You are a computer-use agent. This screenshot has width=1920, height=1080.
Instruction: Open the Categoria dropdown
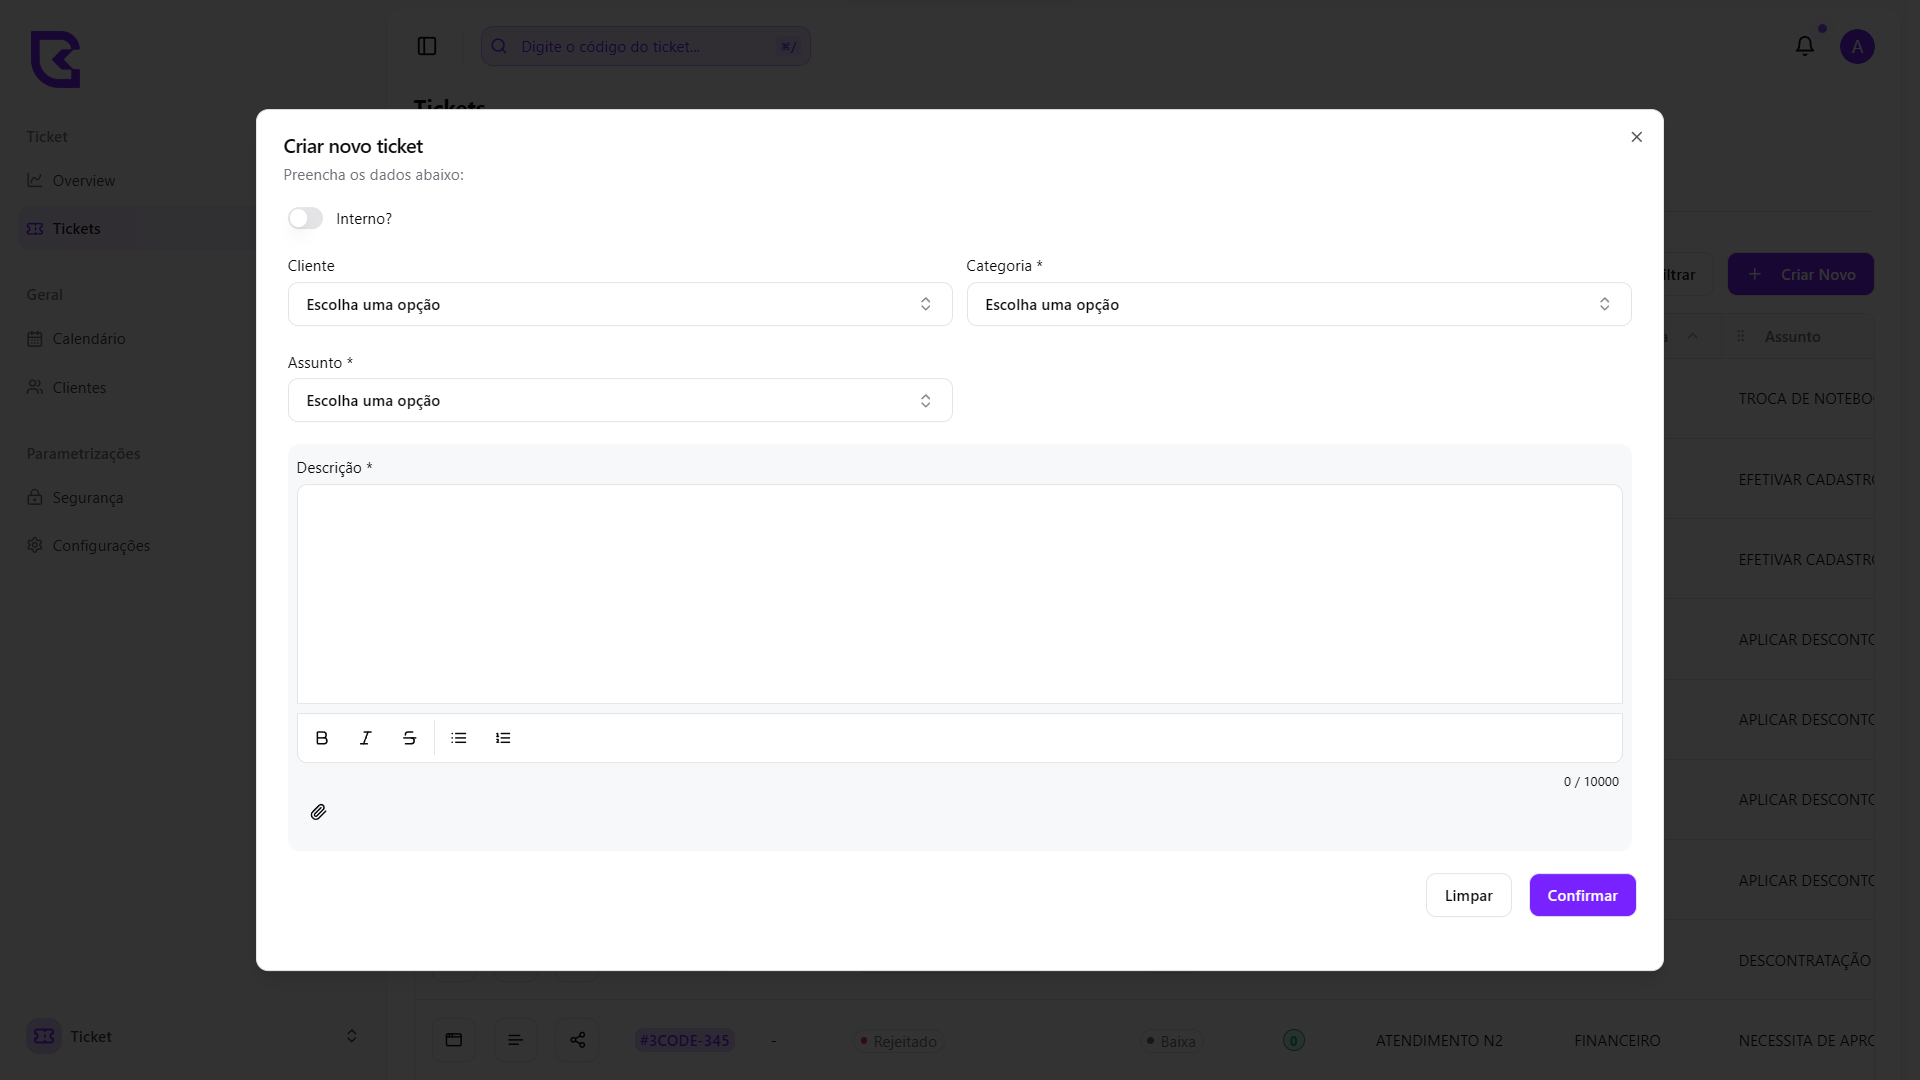(1298, 304)
